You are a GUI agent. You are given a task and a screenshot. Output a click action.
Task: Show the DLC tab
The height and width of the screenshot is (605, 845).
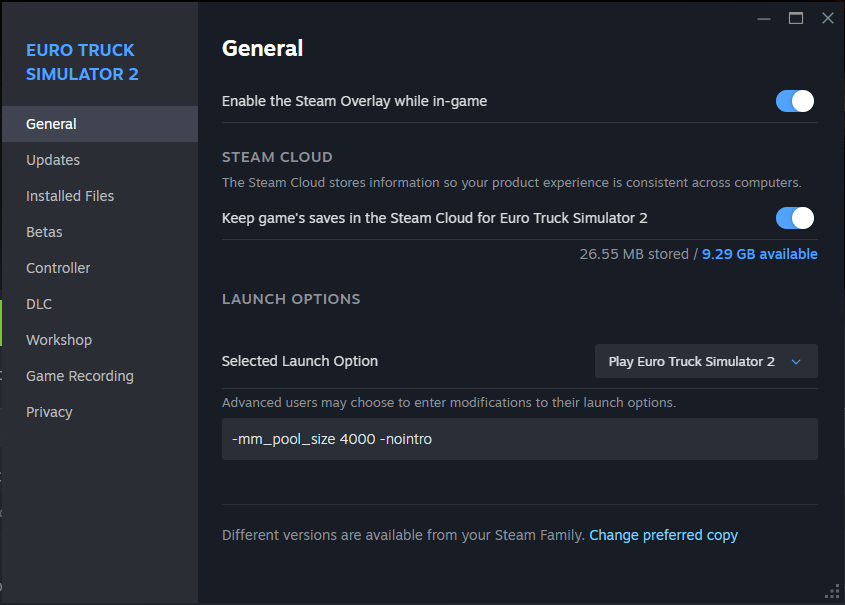pos(39,304)
